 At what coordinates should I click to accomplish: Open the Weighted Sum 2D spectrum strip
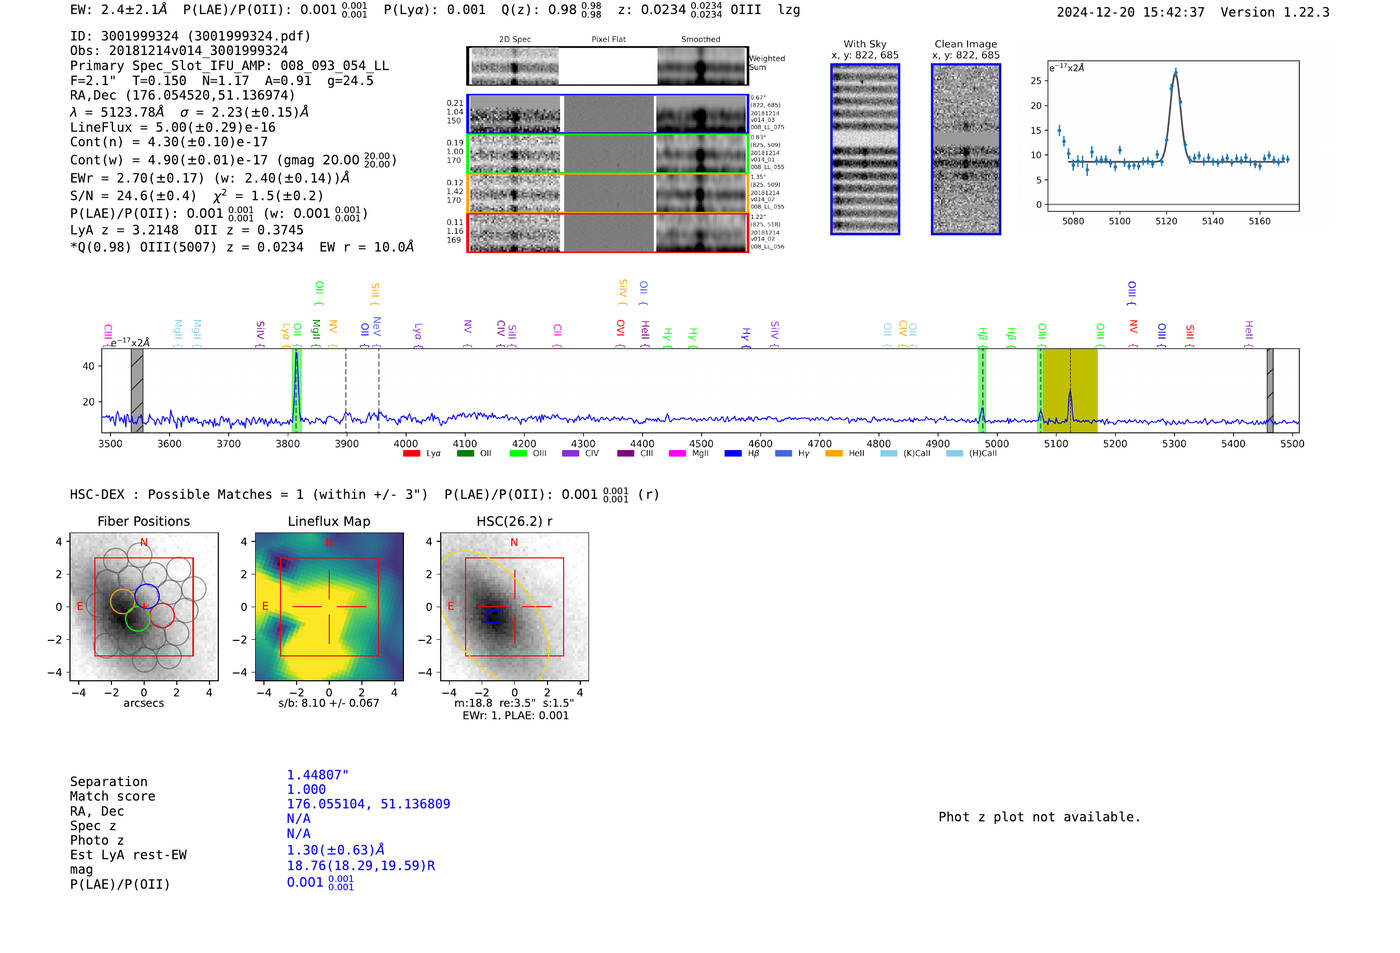[608, 66]
